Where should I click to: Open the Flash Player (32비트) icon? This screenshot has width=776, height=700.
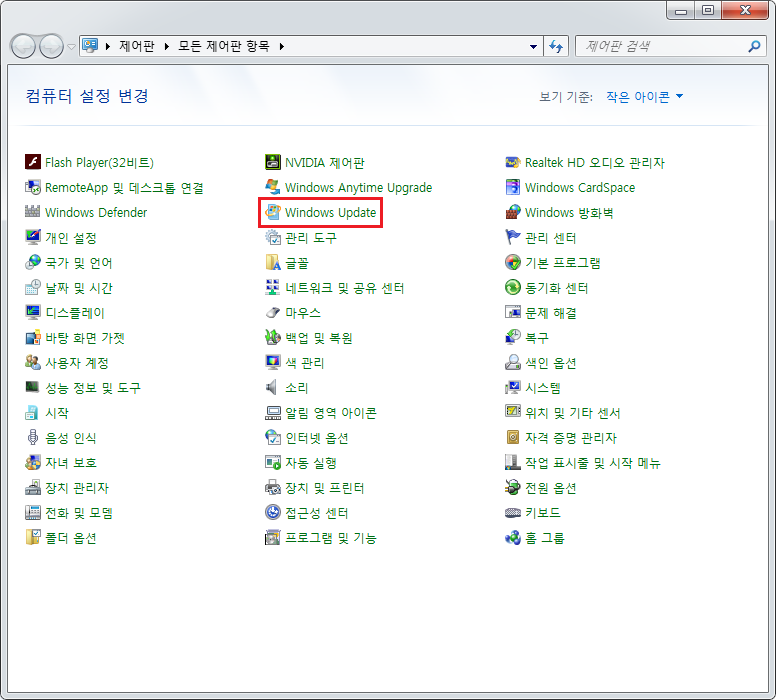tap(33, 162)
